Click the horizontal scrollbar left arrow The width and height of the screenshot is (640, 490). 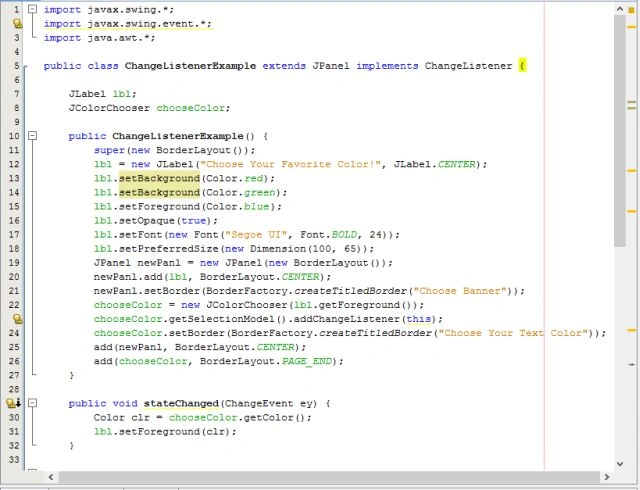[51, 477]
